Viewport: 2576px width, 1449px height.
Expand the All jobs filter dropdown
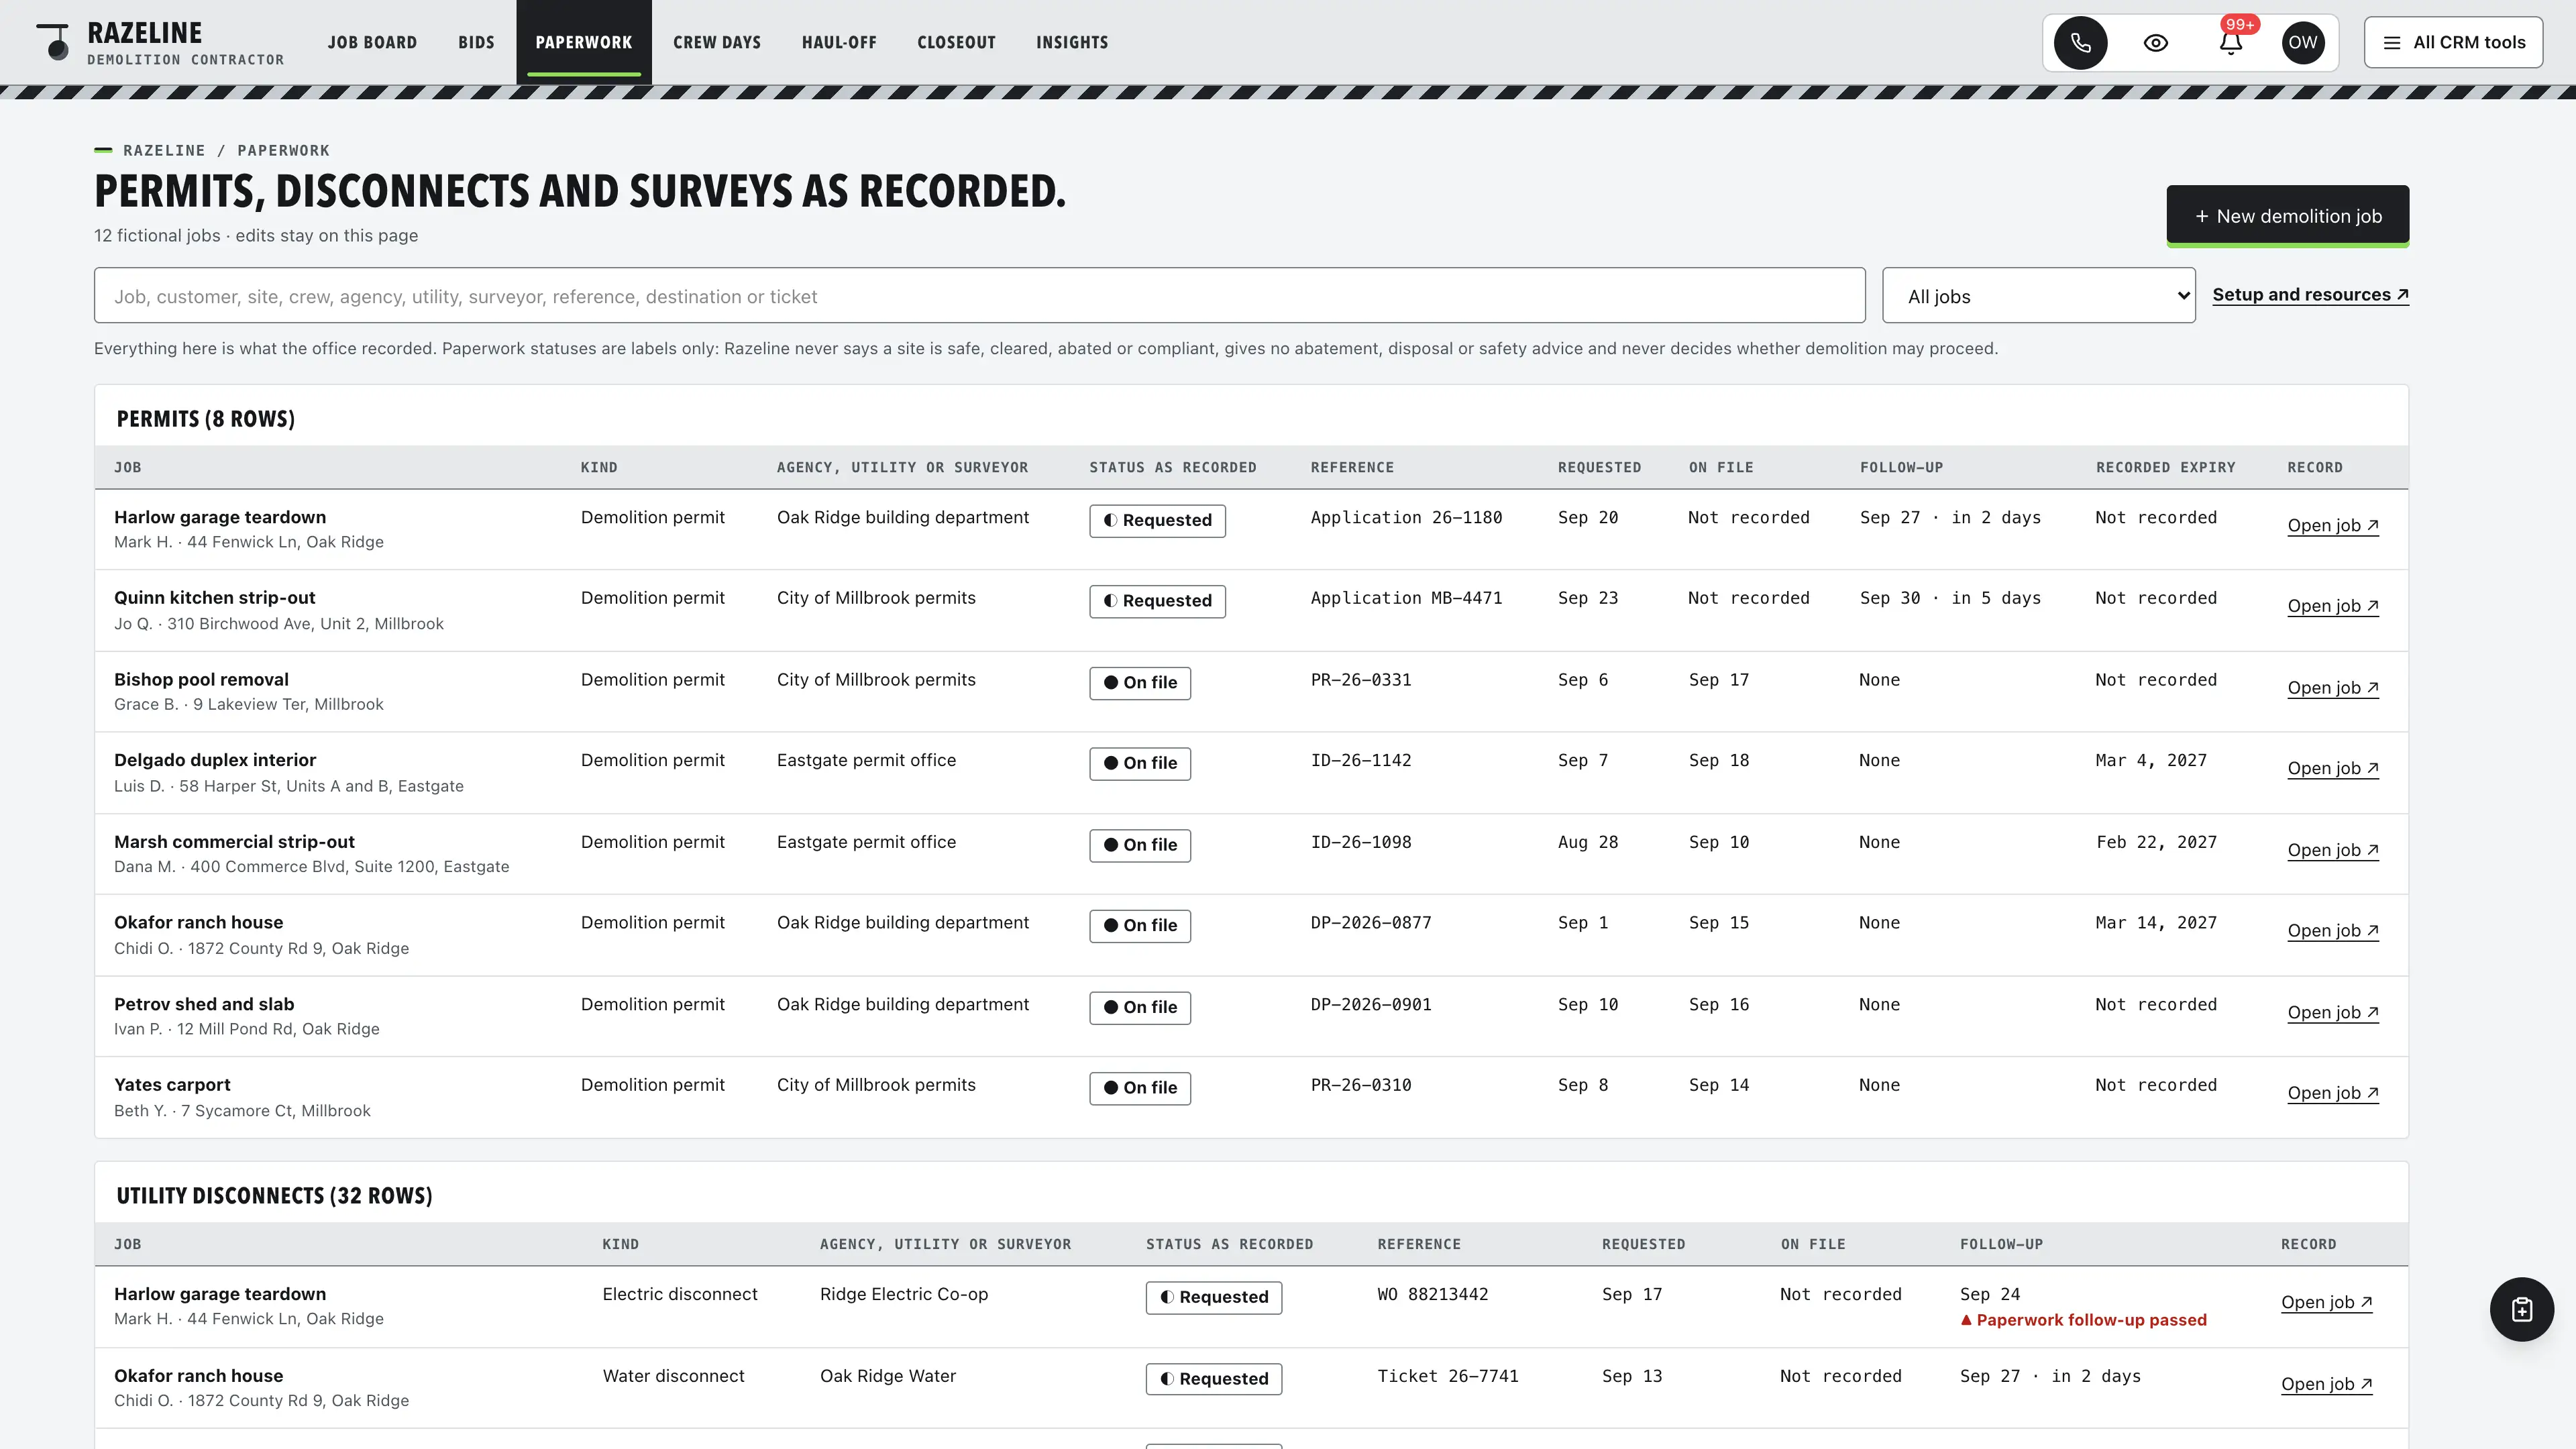click(x=2038, y=296)
